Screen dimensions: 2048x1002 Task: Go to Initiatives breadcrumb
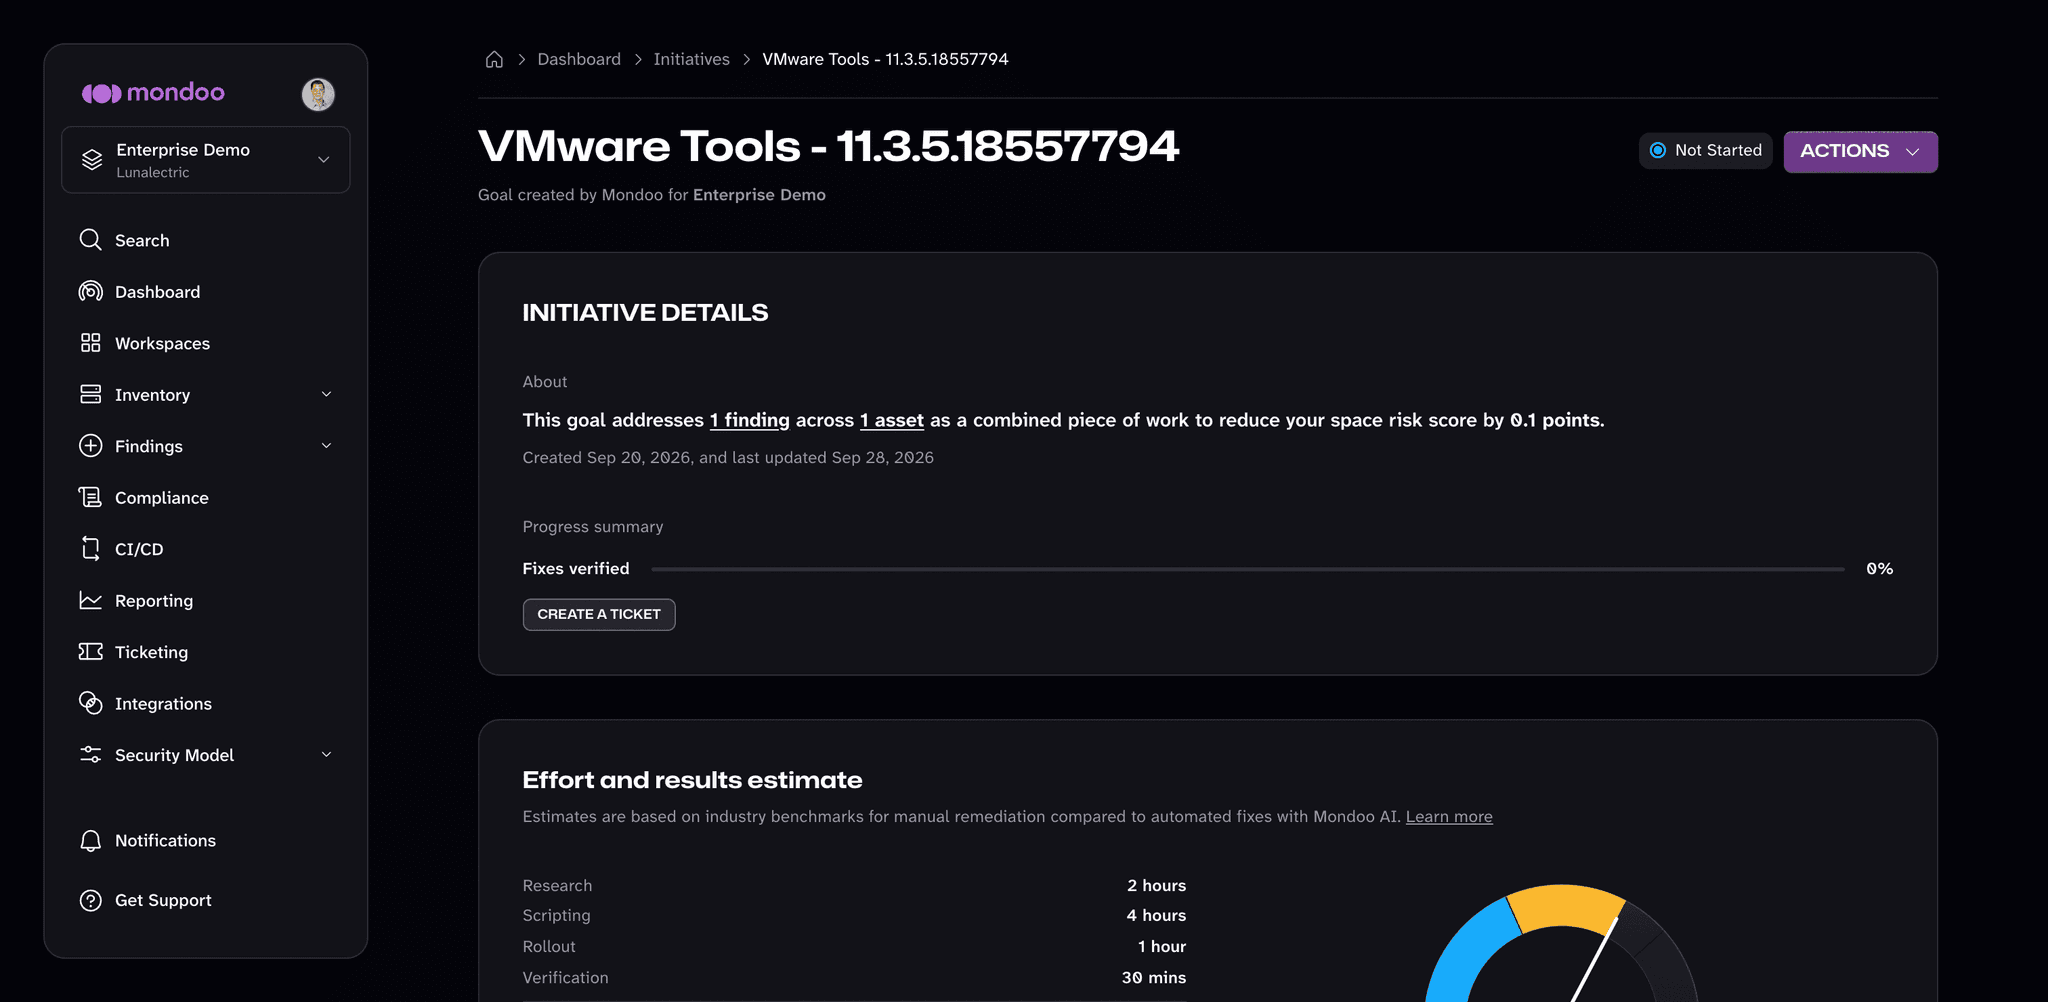click(692, 59)
